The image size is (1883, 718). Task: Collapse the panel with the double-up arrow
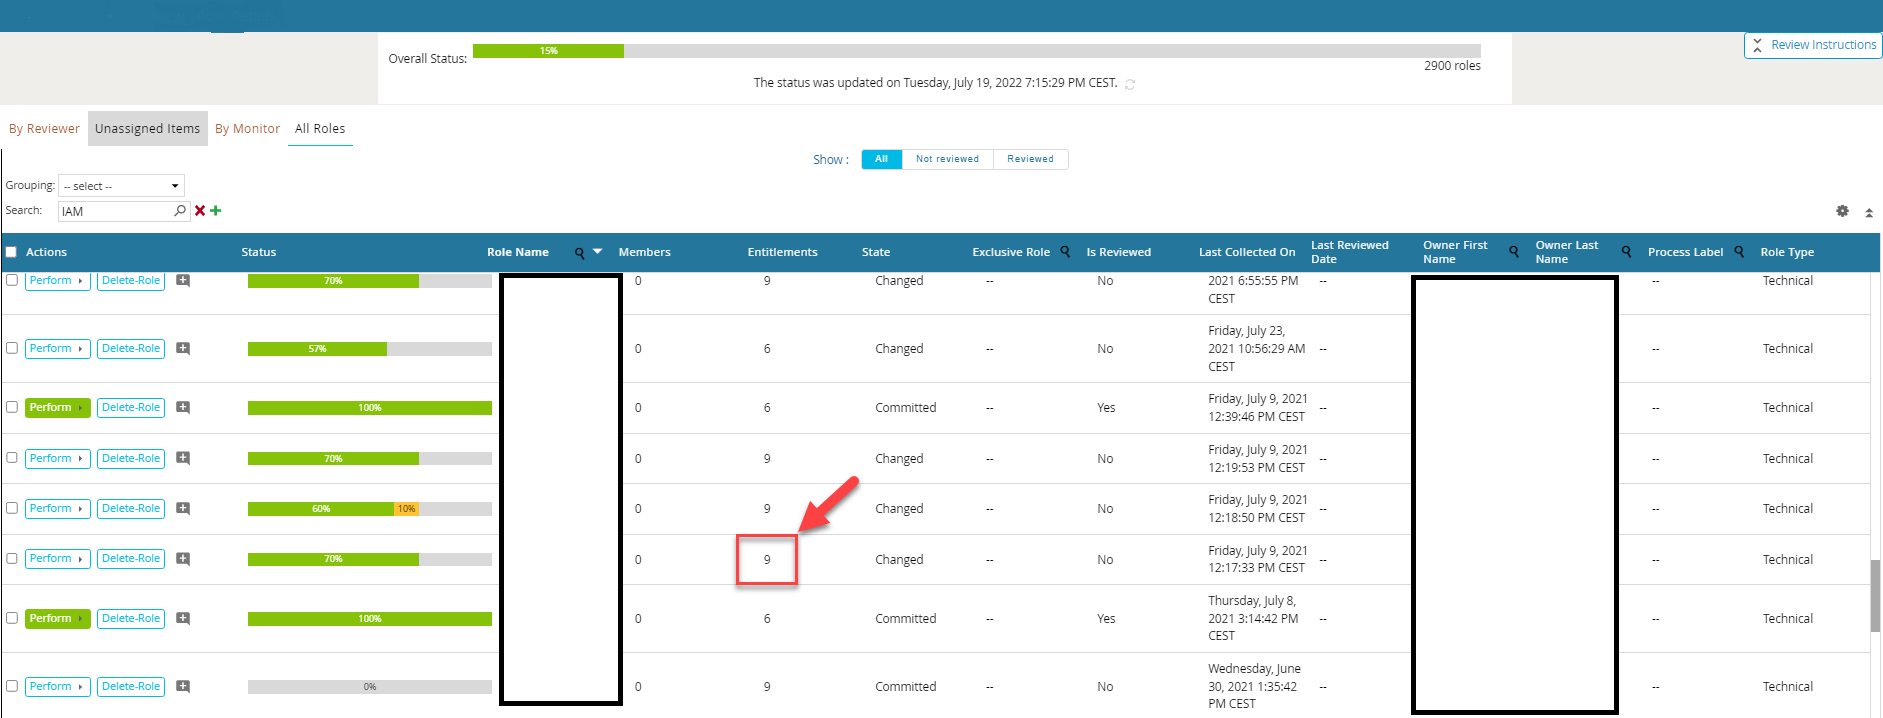(x=1869, y=212)
